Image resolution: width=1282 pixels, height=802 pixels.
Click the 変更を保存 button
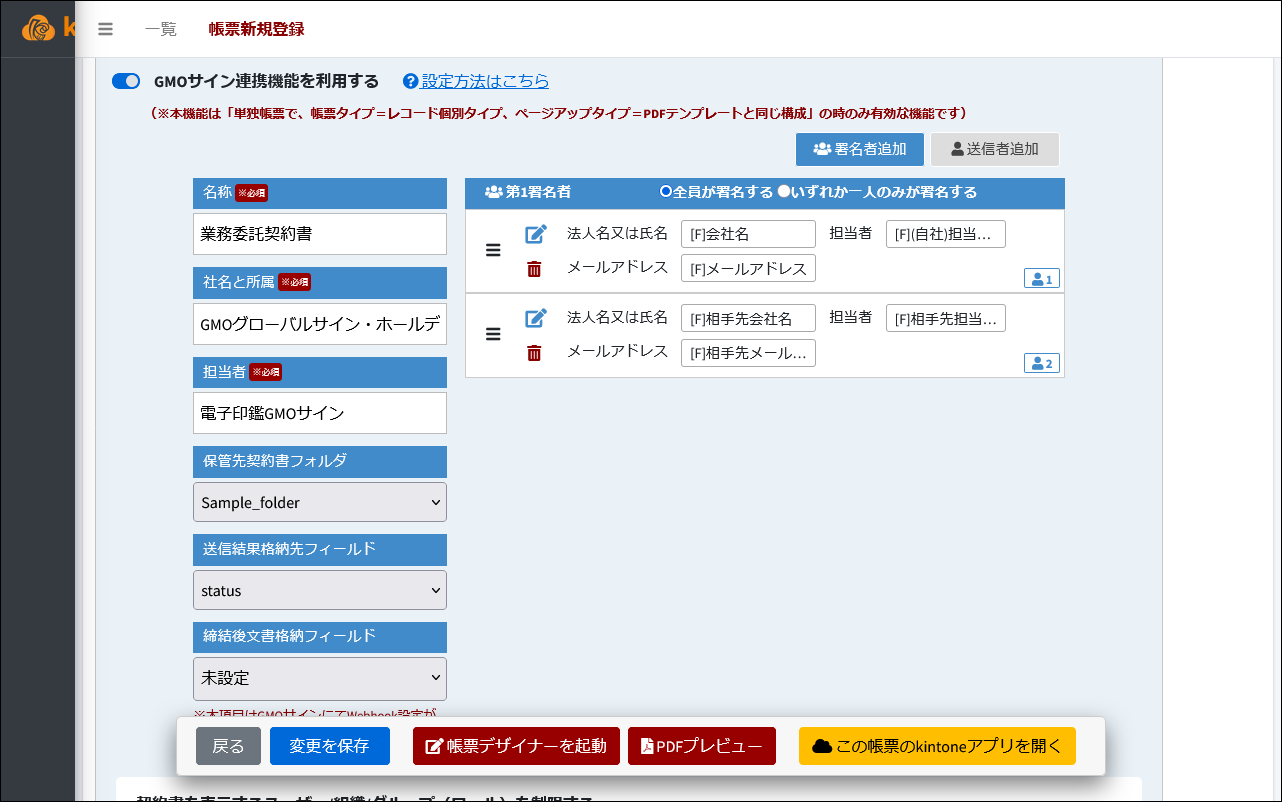point(329,746)
